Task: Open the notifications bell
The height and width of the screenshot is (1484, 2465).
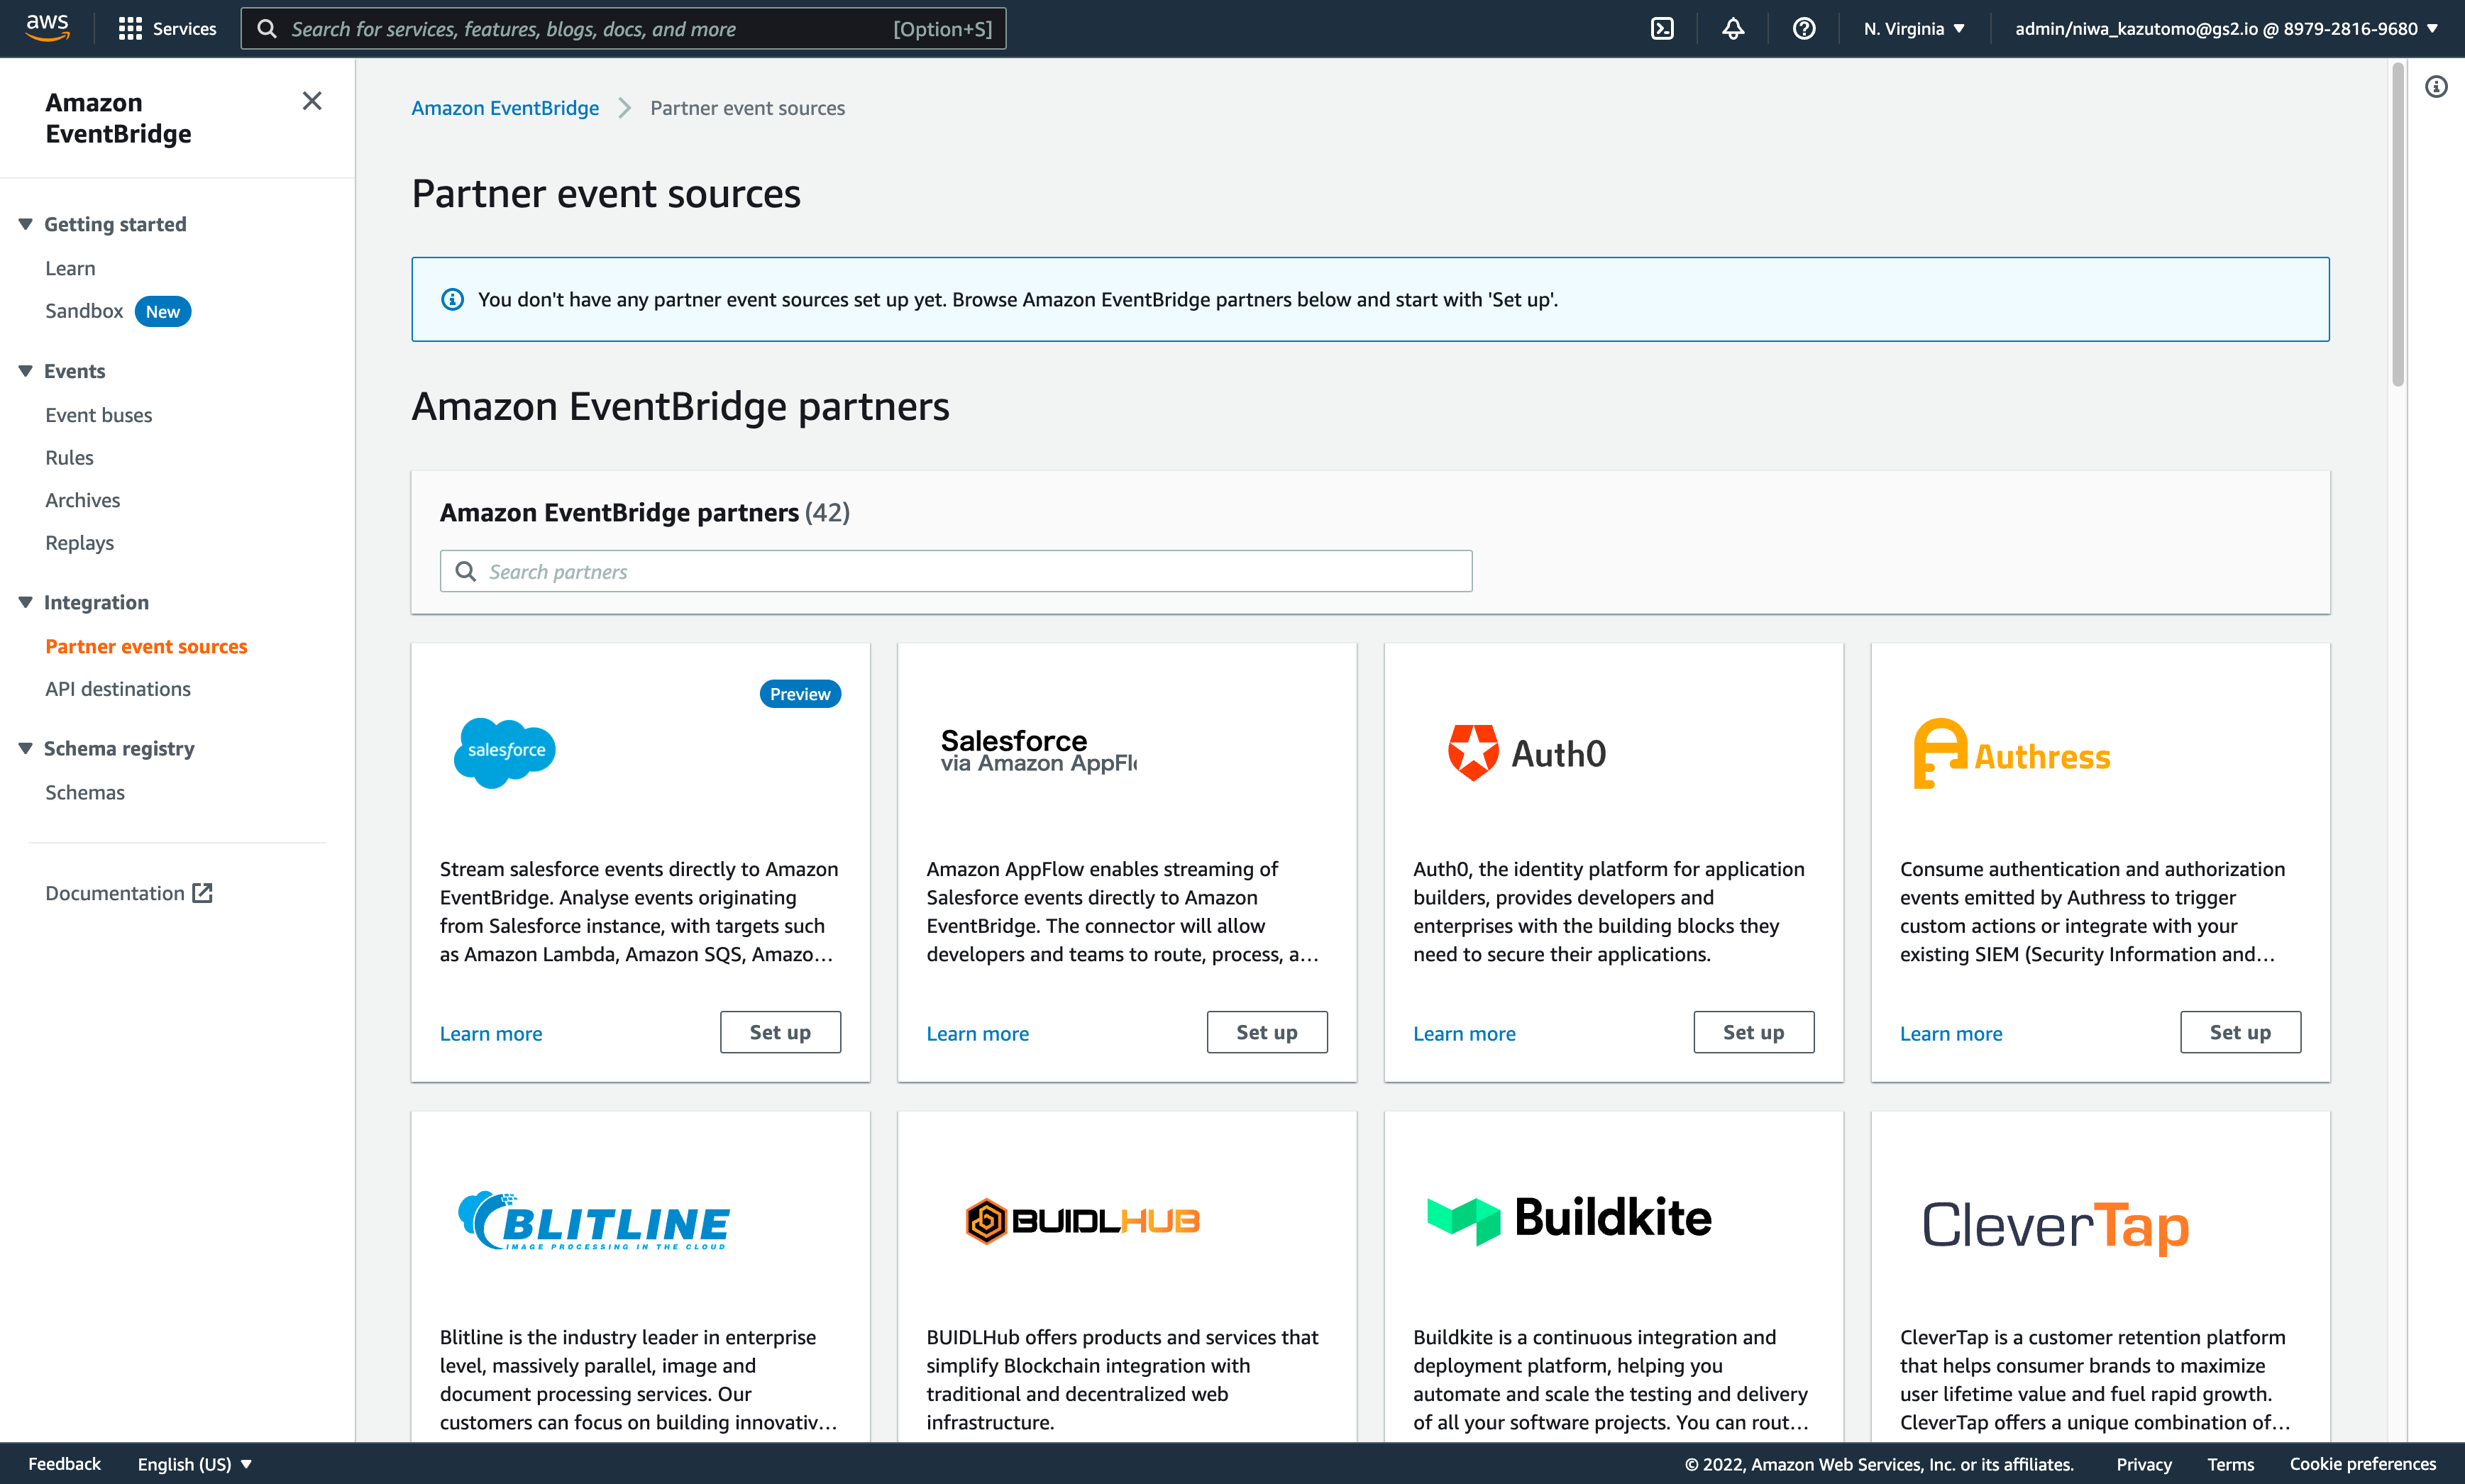Action: 1733,29
